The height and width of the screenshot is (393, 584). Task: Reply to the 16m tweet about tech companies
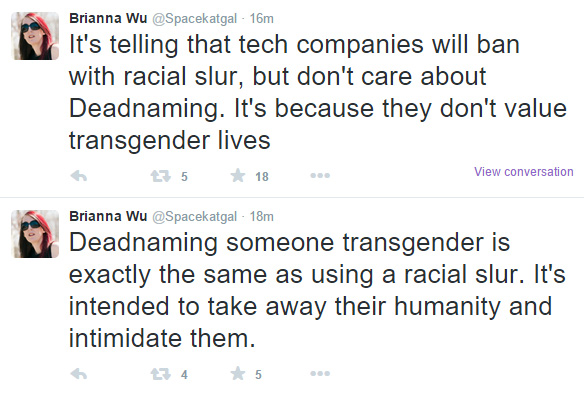[x=79, y=175]
